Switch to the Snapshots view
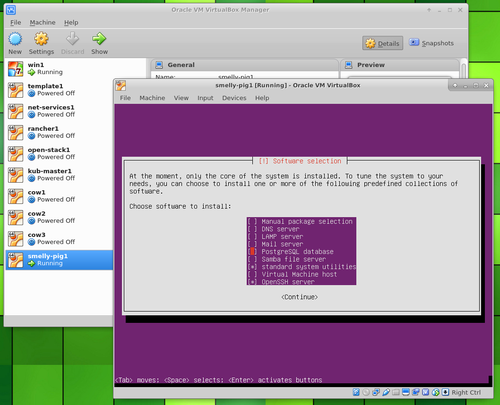This screenshot has width=500, height=405. tap(431, 43)
